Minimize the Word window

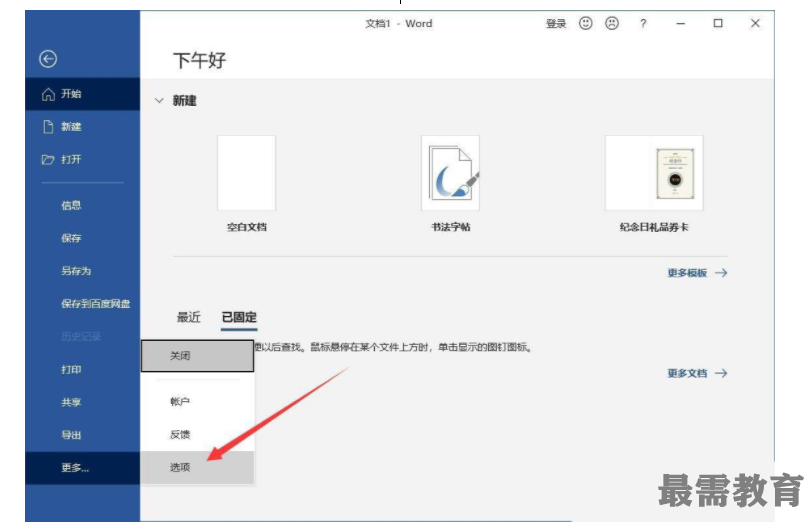pyautogui.click(x=681, y=23)
